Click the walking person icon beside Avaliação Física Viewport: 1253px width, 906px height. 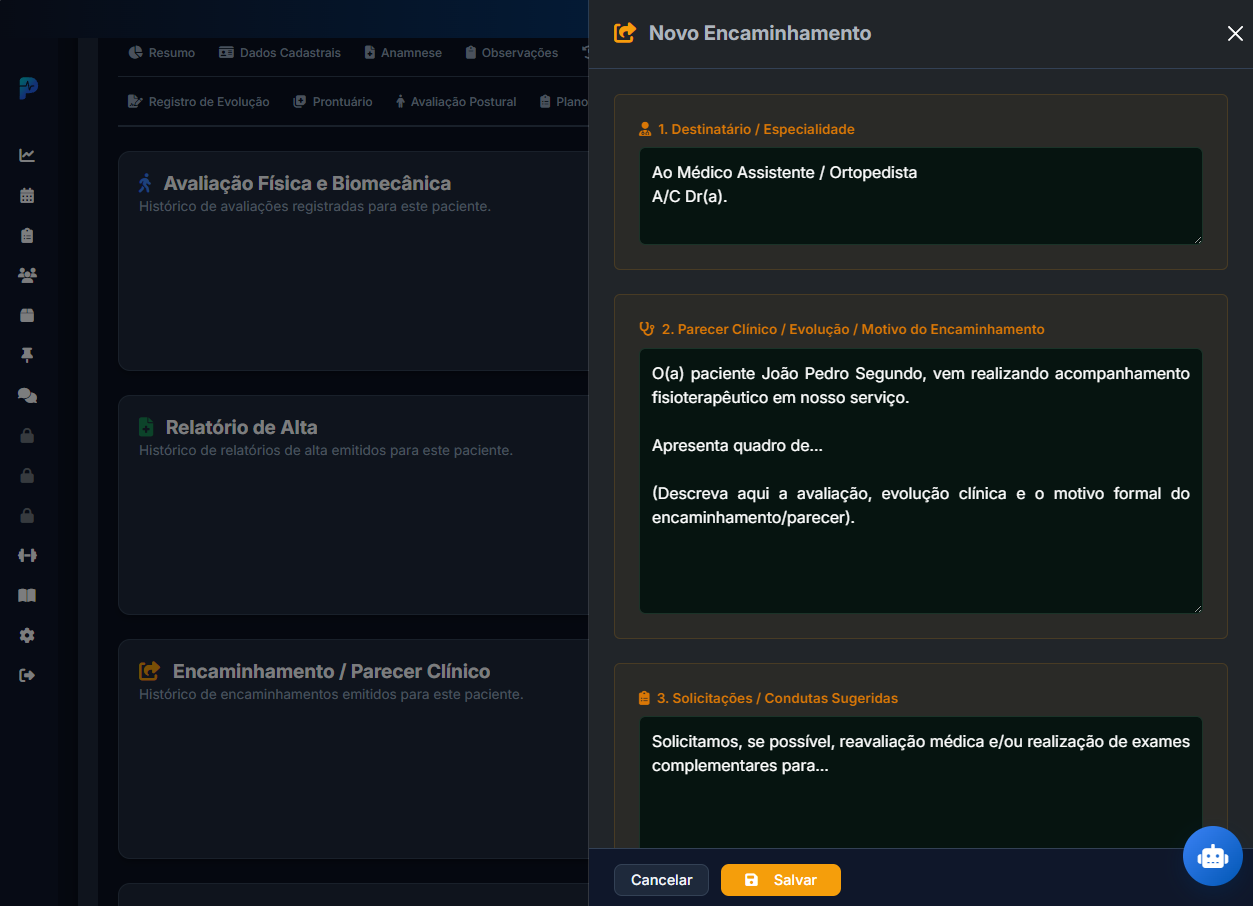click(x=146, y=183)
